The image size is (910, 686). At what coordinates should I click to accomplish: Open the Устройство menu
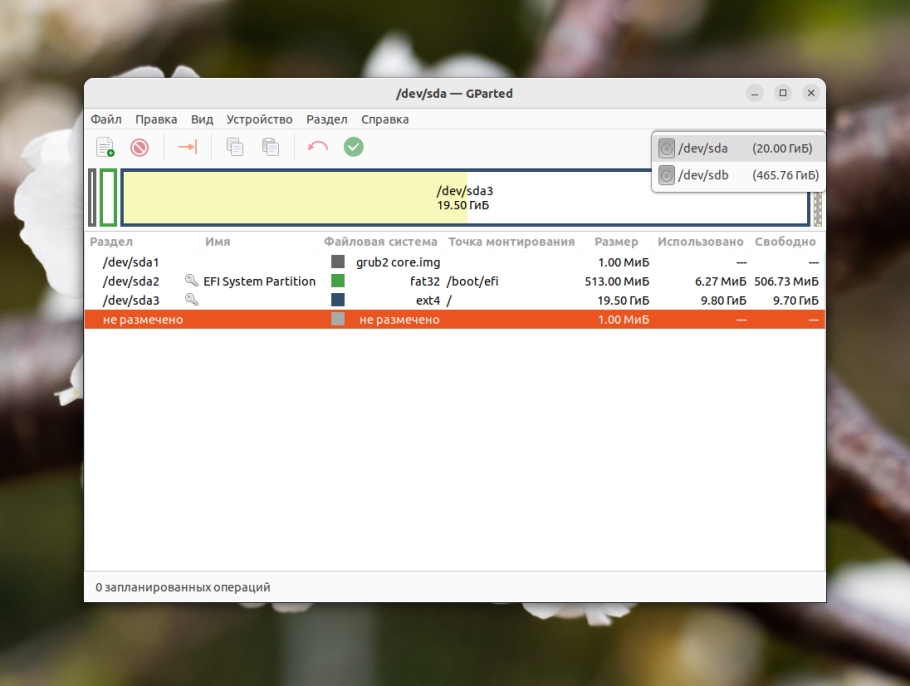pyautogui.click(x=259, y=119)
